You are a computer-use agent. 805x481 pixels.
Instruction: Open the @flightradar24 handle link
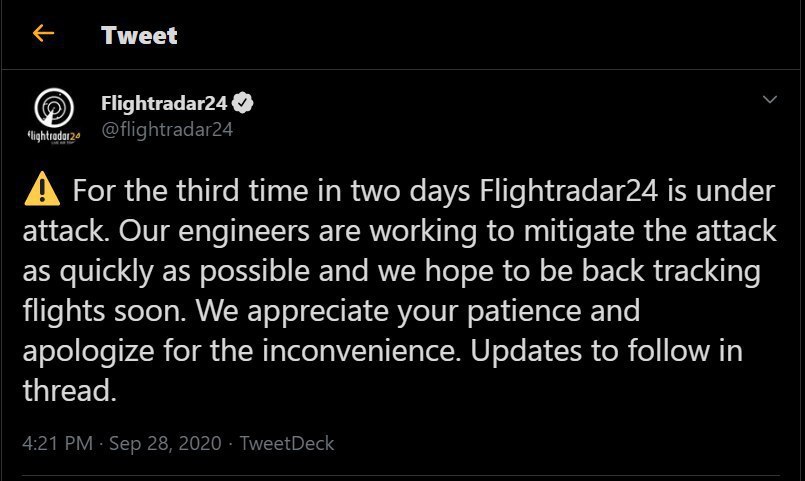tap(167, 129)
